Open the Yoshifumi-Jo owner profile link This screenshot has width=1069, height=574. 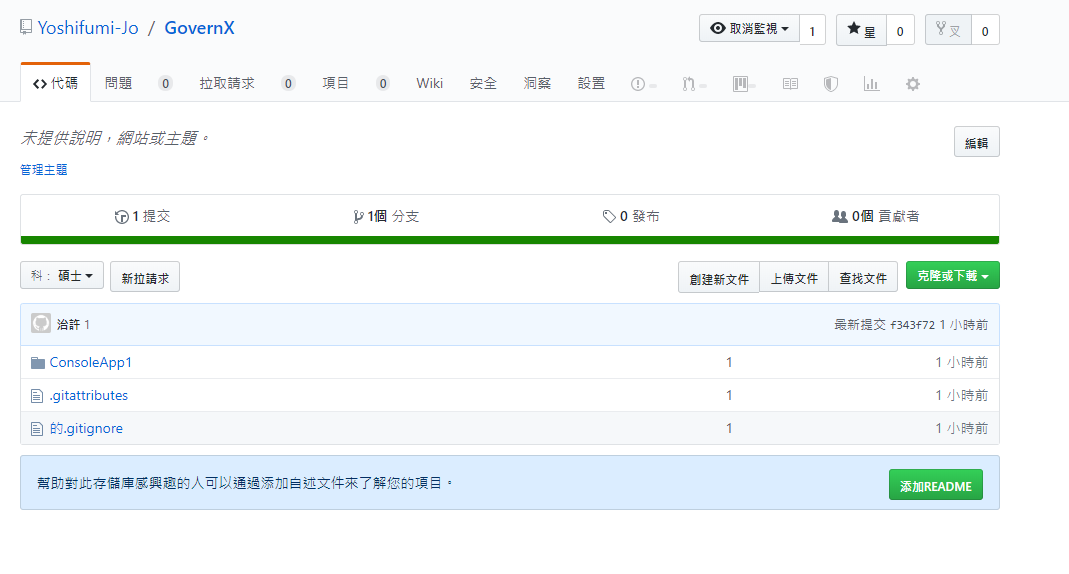[88, 28]
